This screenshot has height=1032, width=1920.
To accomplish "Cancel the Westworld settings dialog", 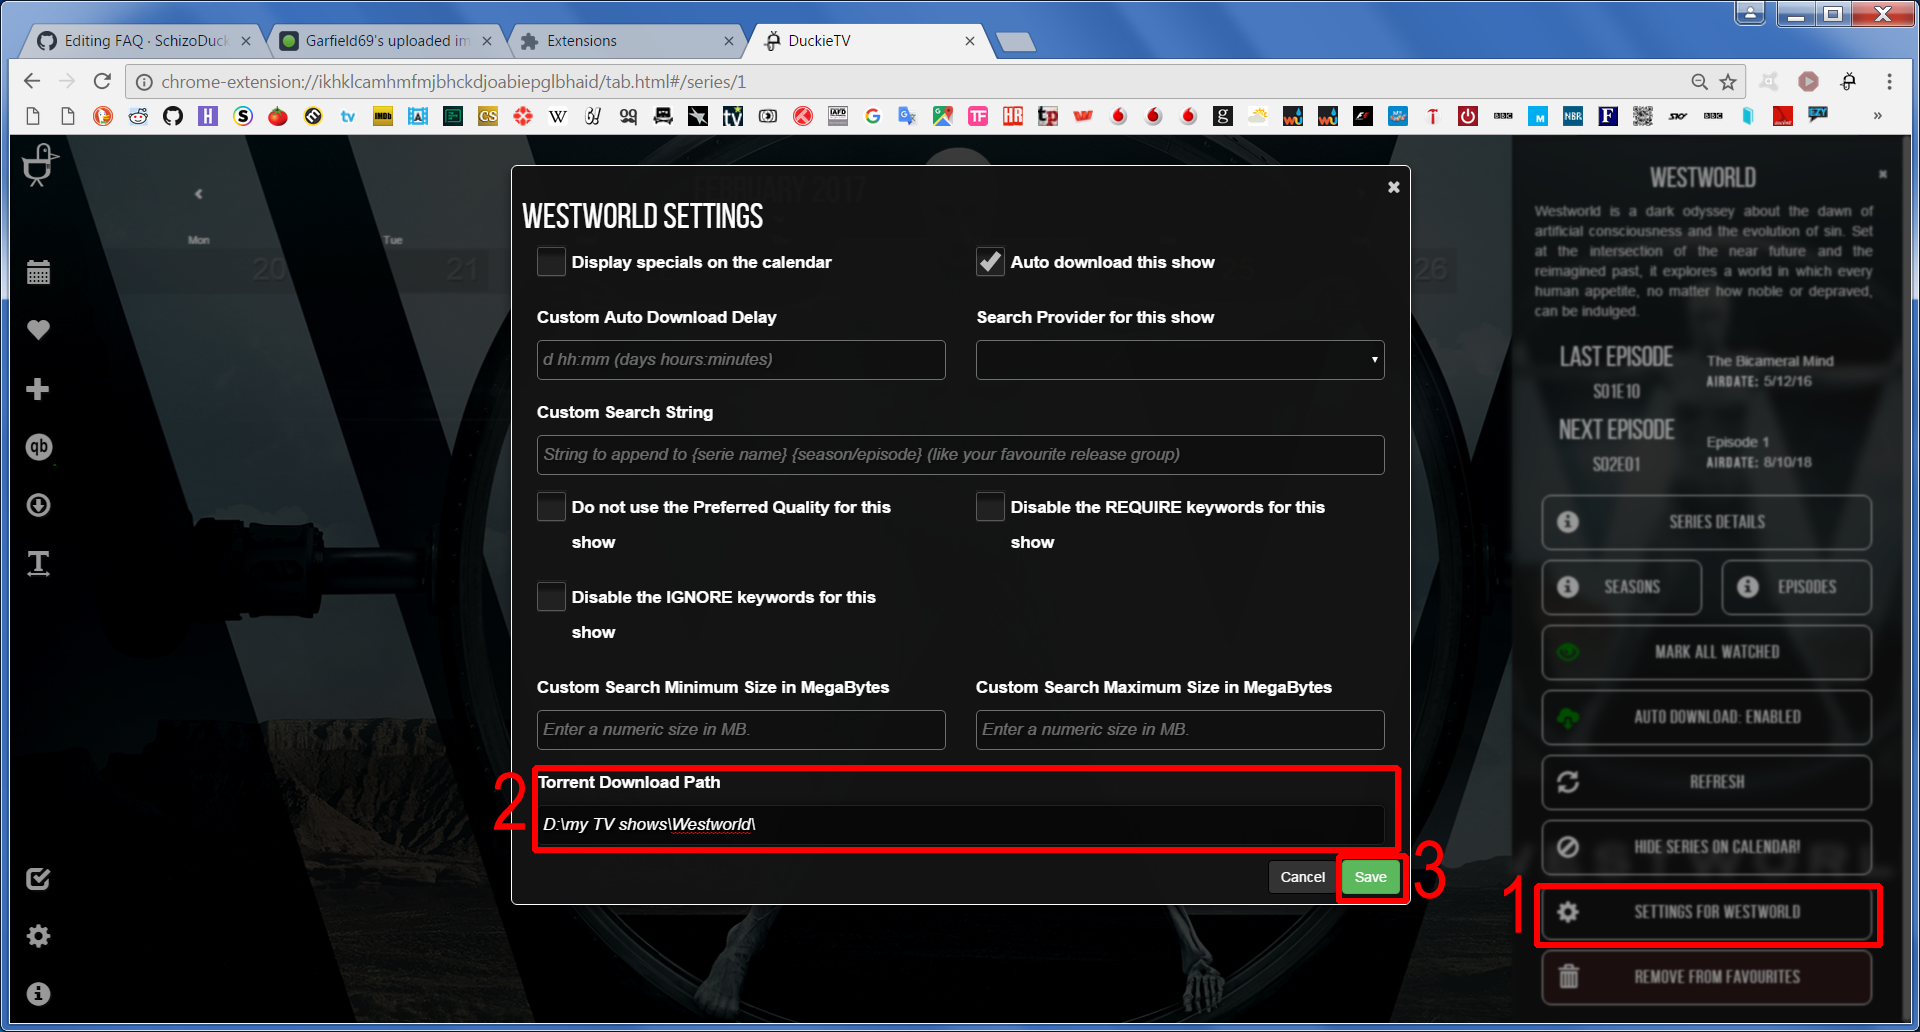I will coord(1302,877).
